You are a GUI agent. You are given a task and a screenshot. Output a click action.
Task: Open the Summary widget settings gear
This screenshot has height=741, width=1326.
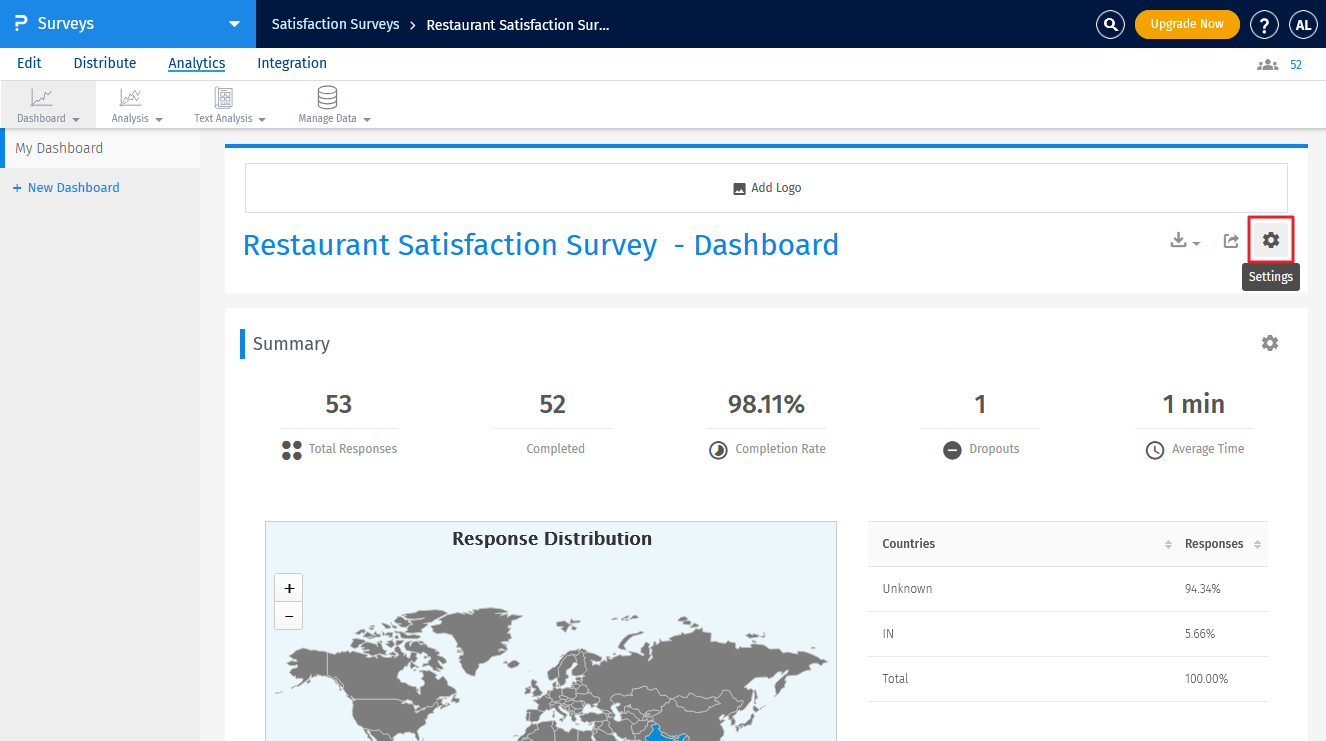(x=1269, y=343)
